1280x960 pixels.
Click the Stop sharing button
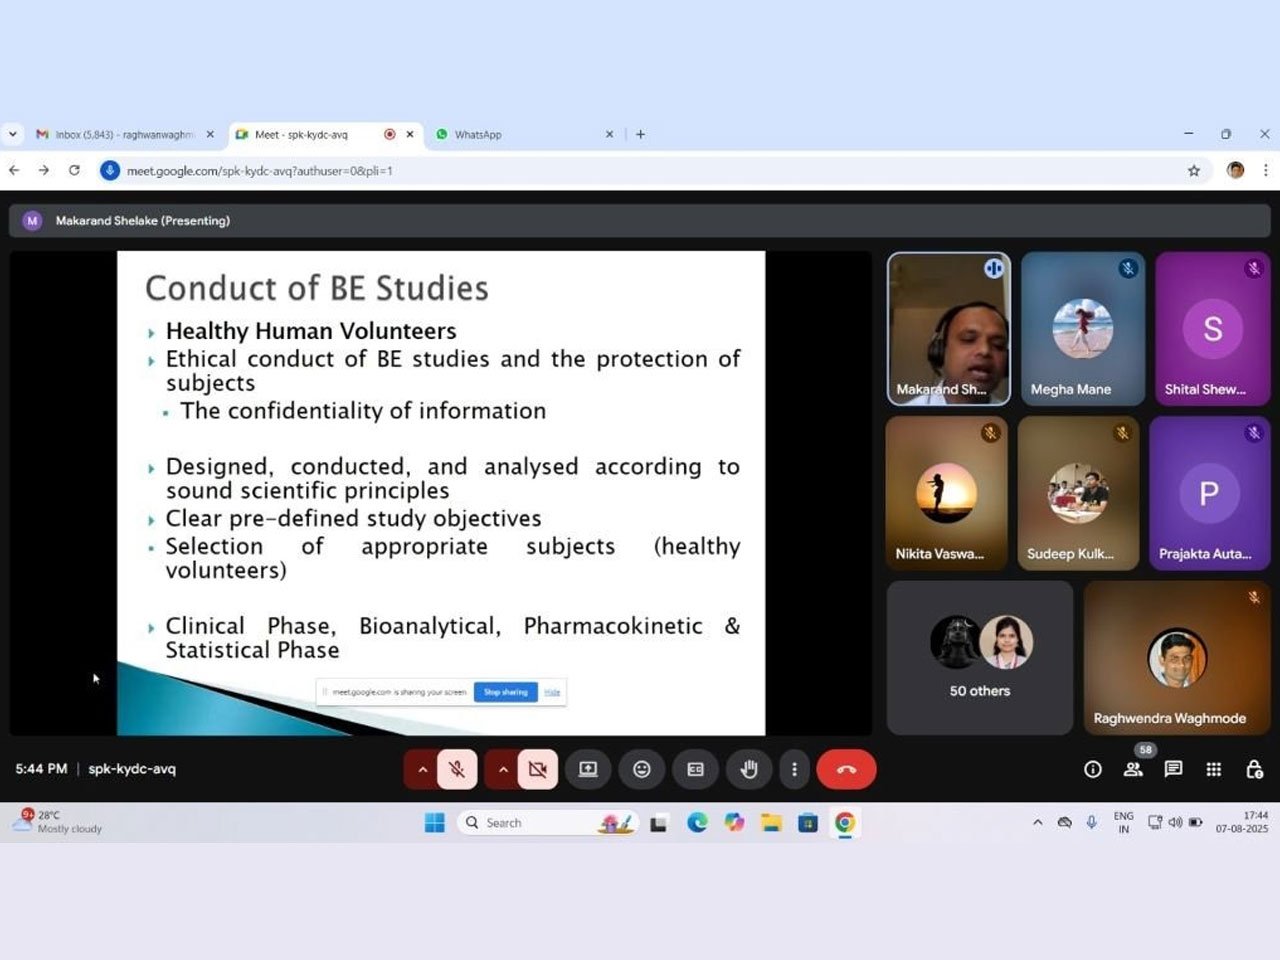(505, 692)
